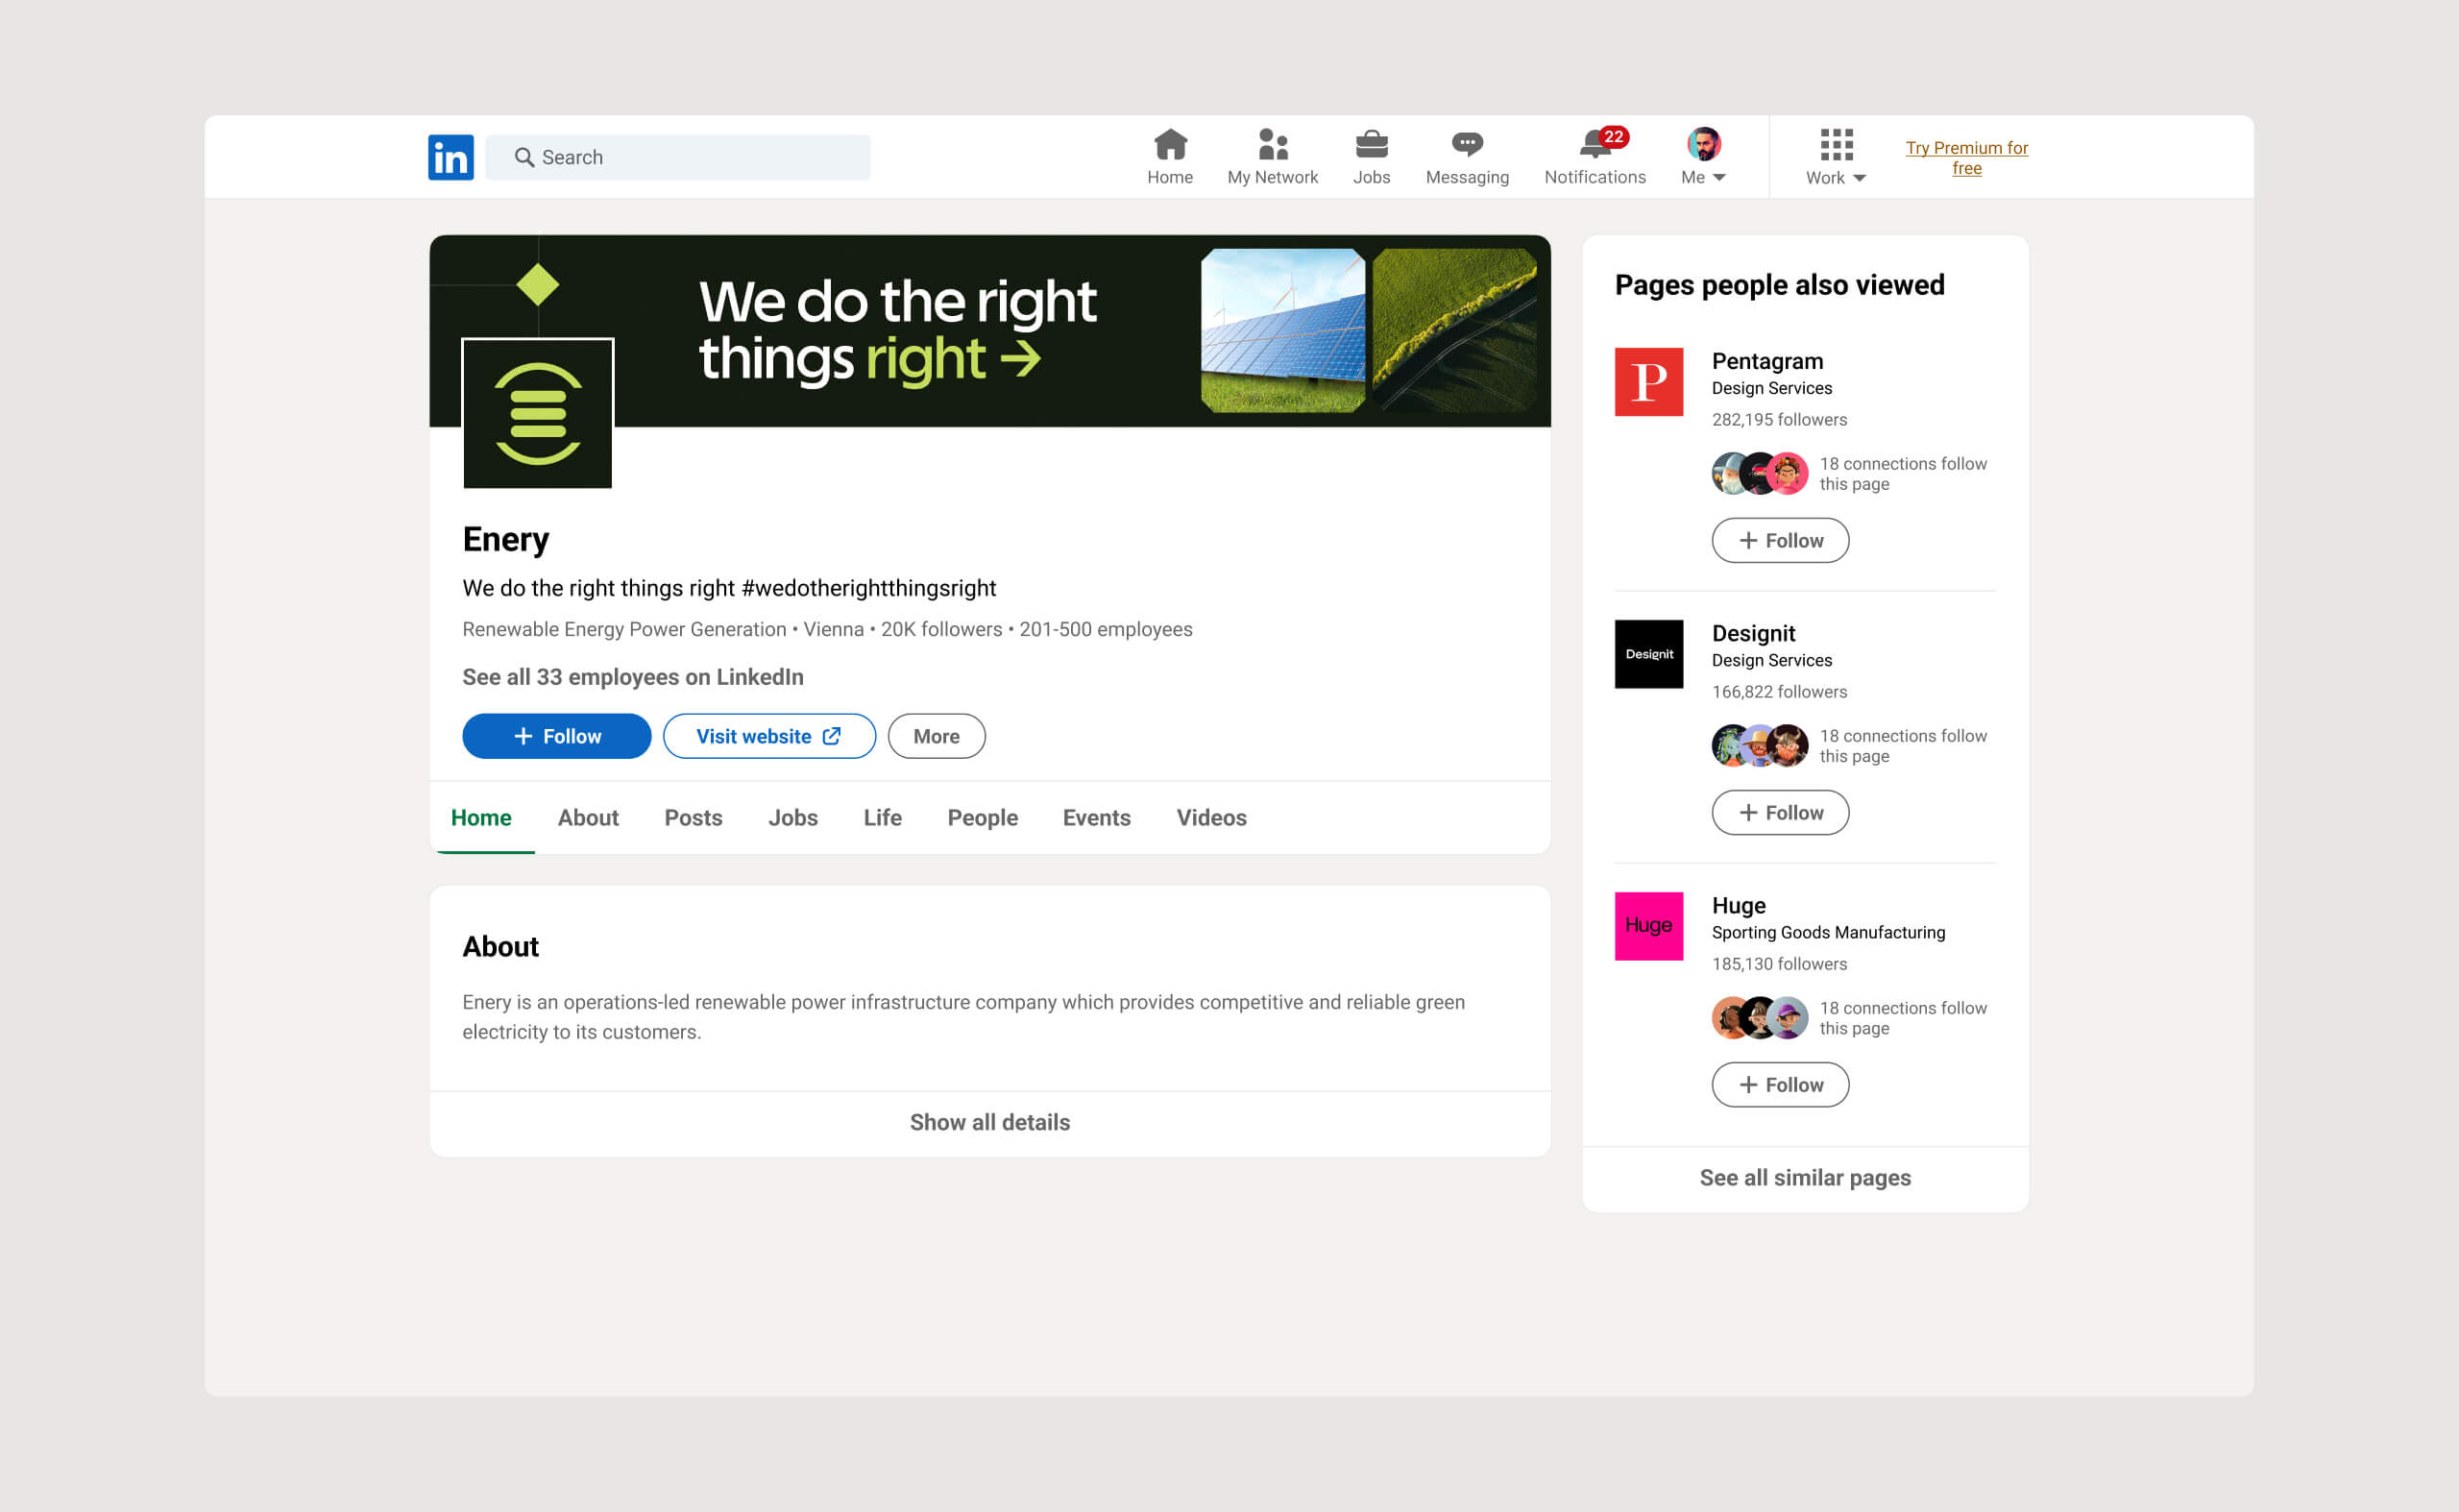Click the profile avatar in navbar
This screenshot has height=1512, width=2459.
pos(1704,144)
